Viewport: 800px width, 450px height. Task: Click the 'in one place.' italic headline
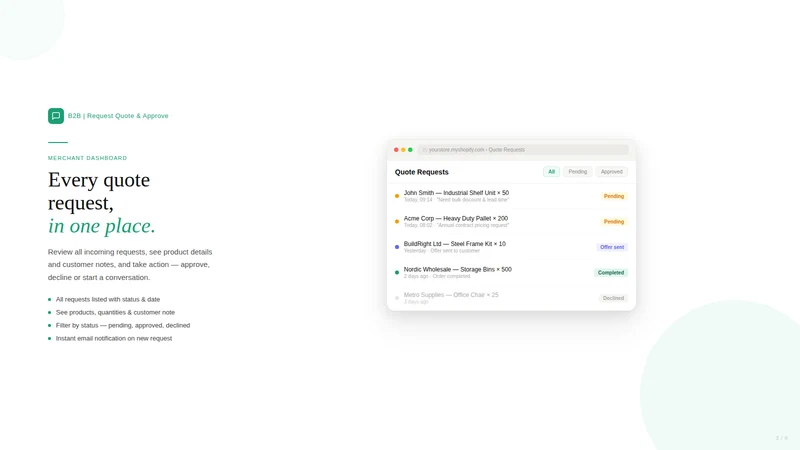(x=102, y=226)
